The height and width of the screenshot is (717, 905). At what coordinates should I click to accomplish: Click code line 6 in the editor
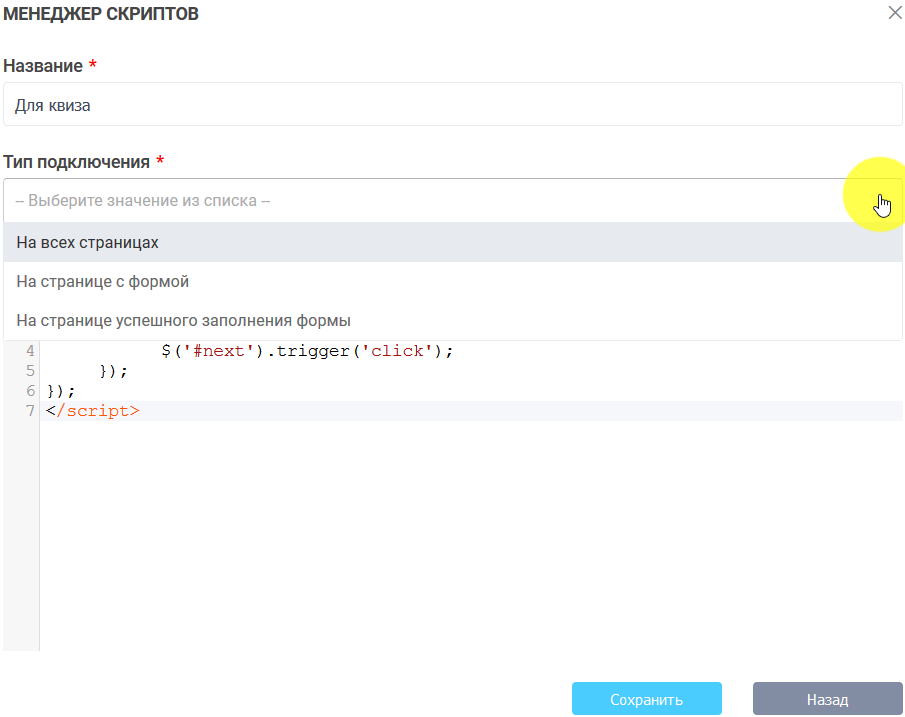pos(61,391)
